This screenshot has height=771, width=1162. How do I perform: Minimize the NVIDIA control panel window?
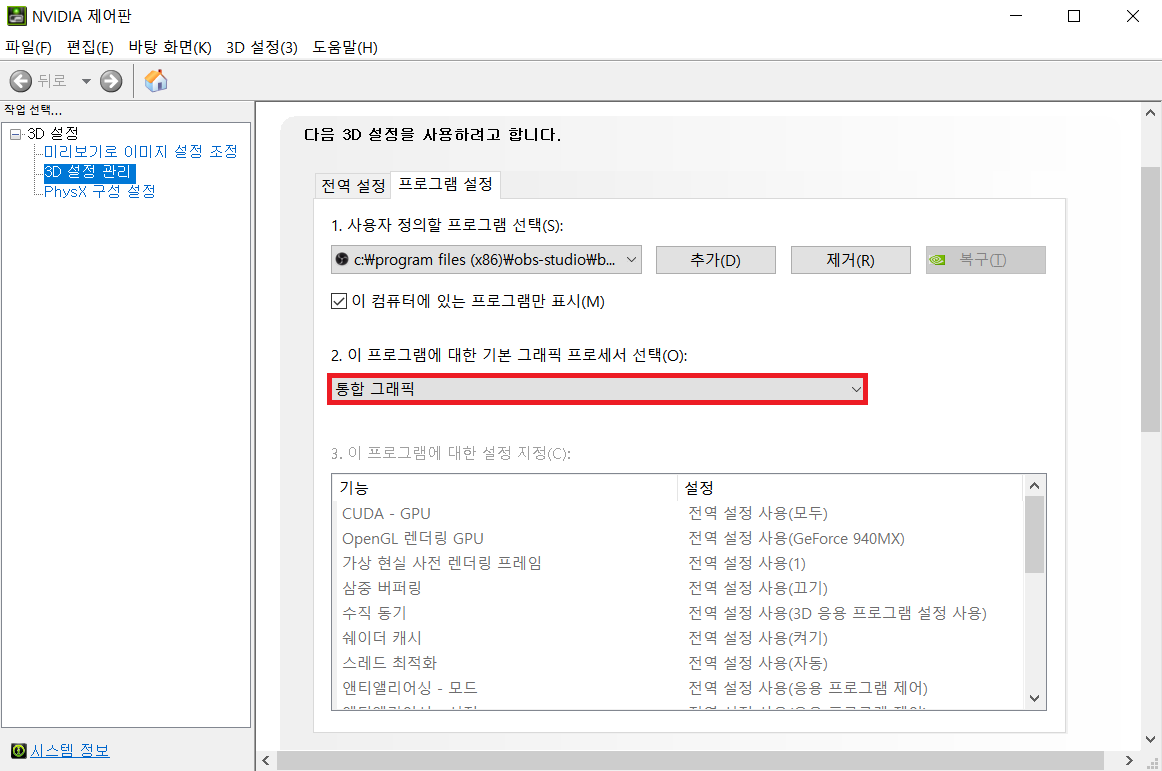click(1016, 16)
